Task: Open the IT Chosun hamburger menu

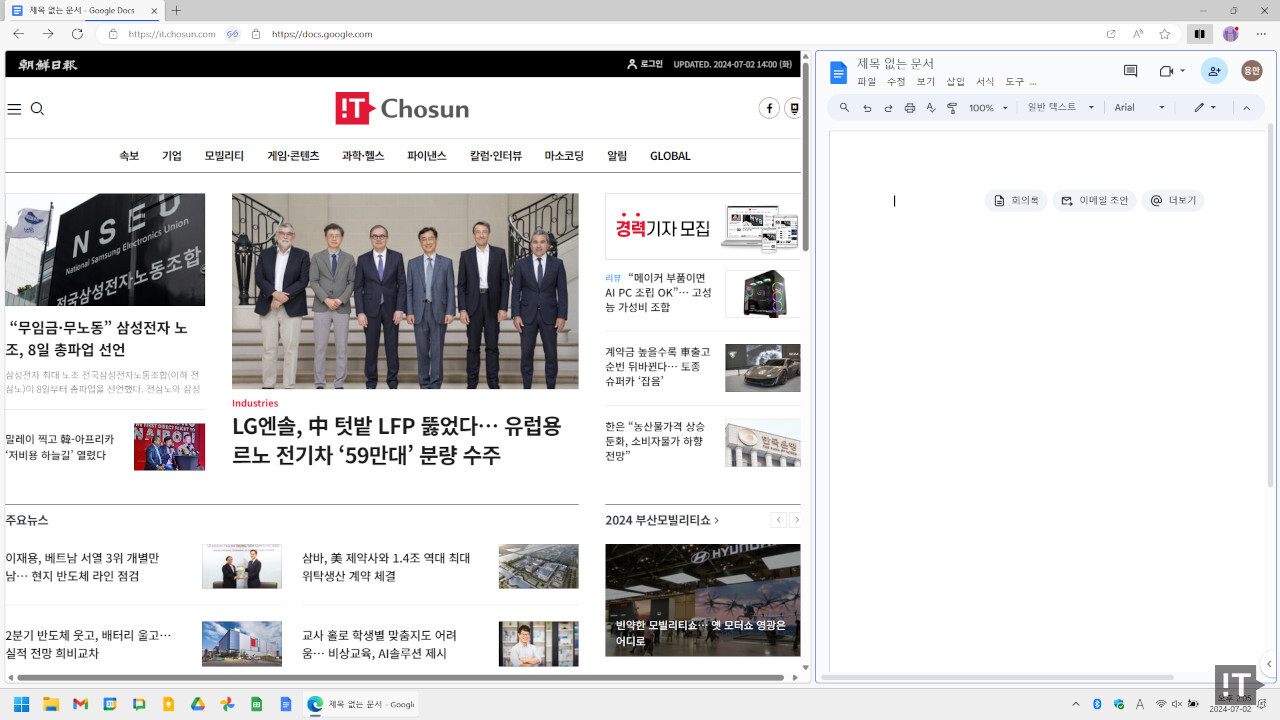Action: 14,109
